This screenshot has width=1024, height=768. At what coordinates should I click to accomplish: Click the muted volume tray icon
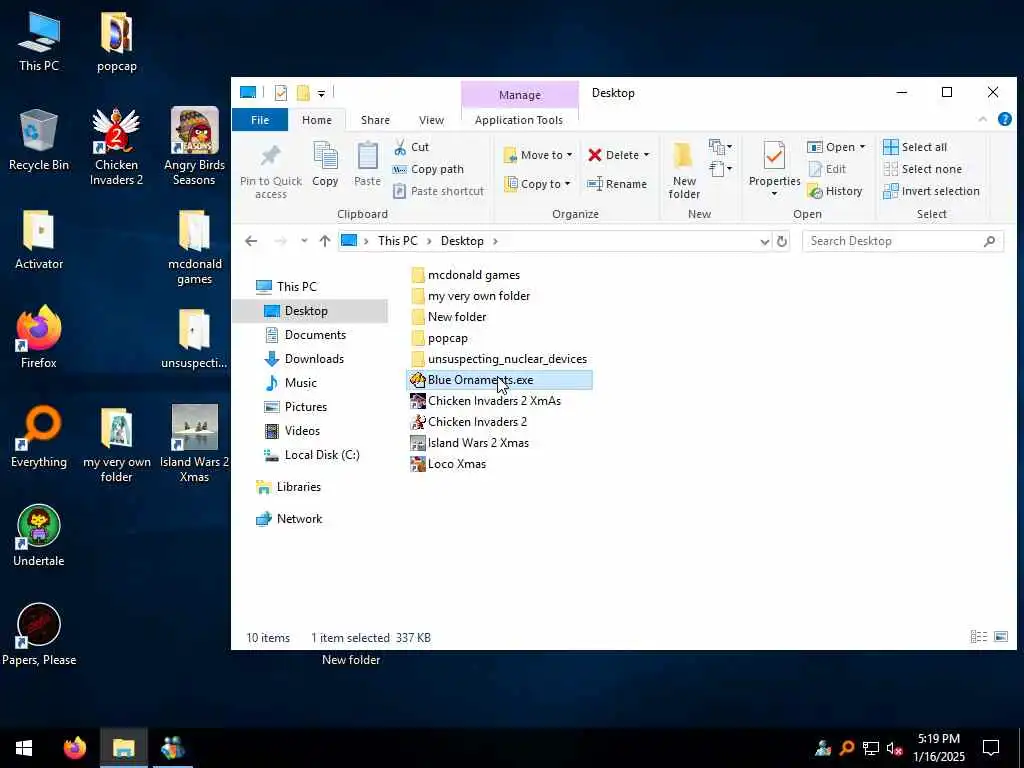pyautogui.click(x=894, y=748)
